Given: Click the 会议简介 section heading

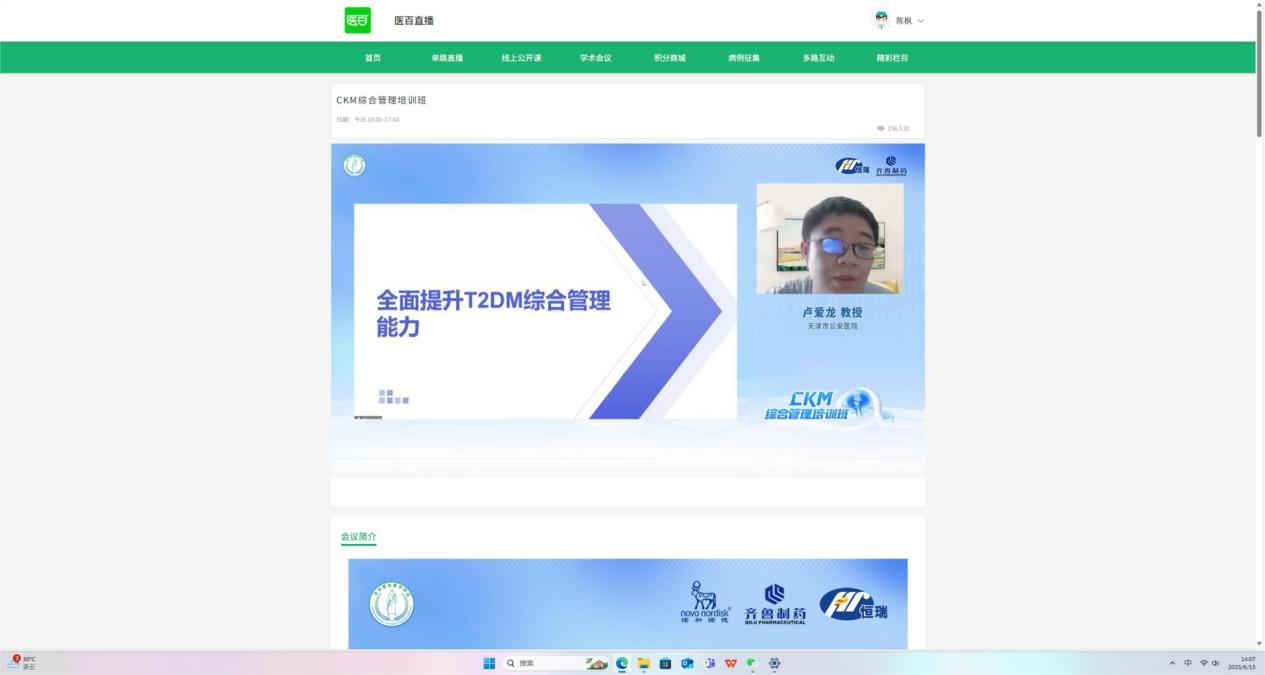Looking at the screenshot, I should click(x=358, y=537).
